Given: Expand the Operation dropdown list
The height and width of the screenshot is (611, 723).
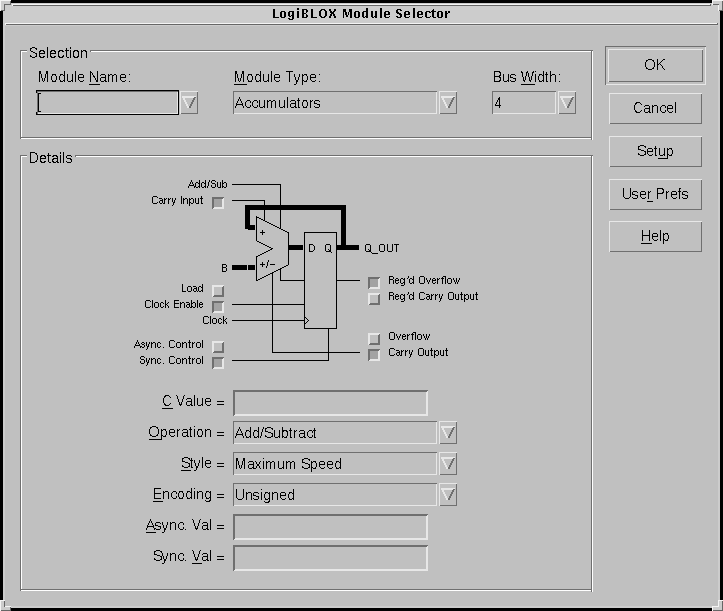Looking at the screenshot, I should pyautogui.click(x=448, y=433).
